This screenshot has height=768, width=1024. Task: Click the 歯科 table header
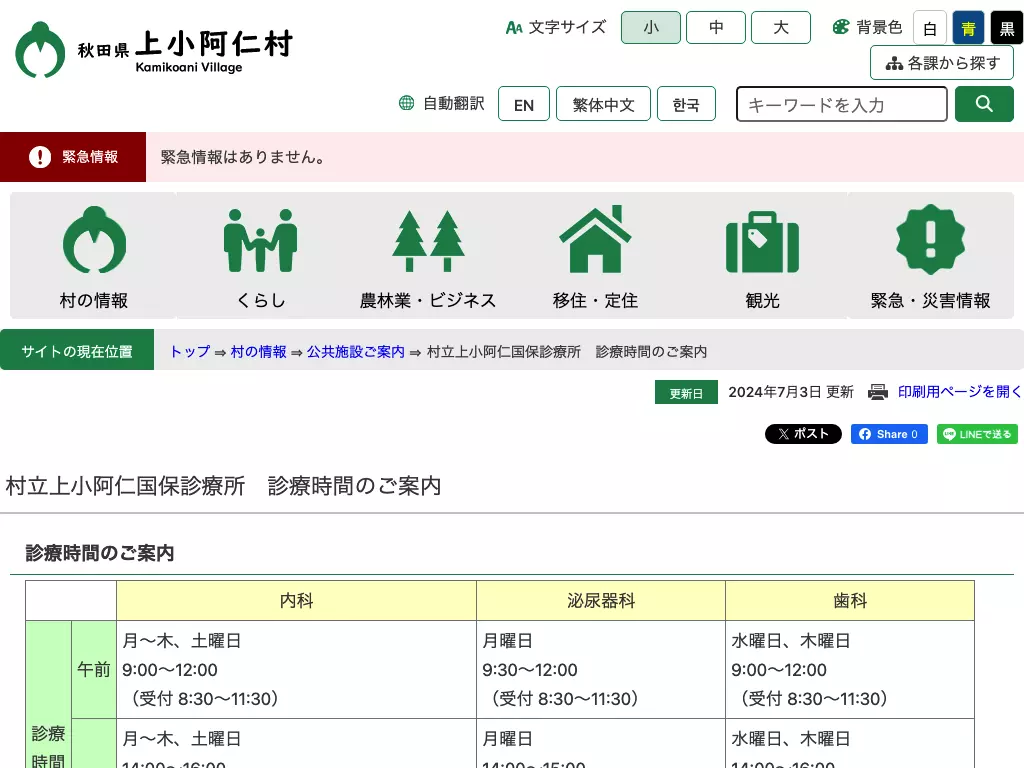click(850, 601)
